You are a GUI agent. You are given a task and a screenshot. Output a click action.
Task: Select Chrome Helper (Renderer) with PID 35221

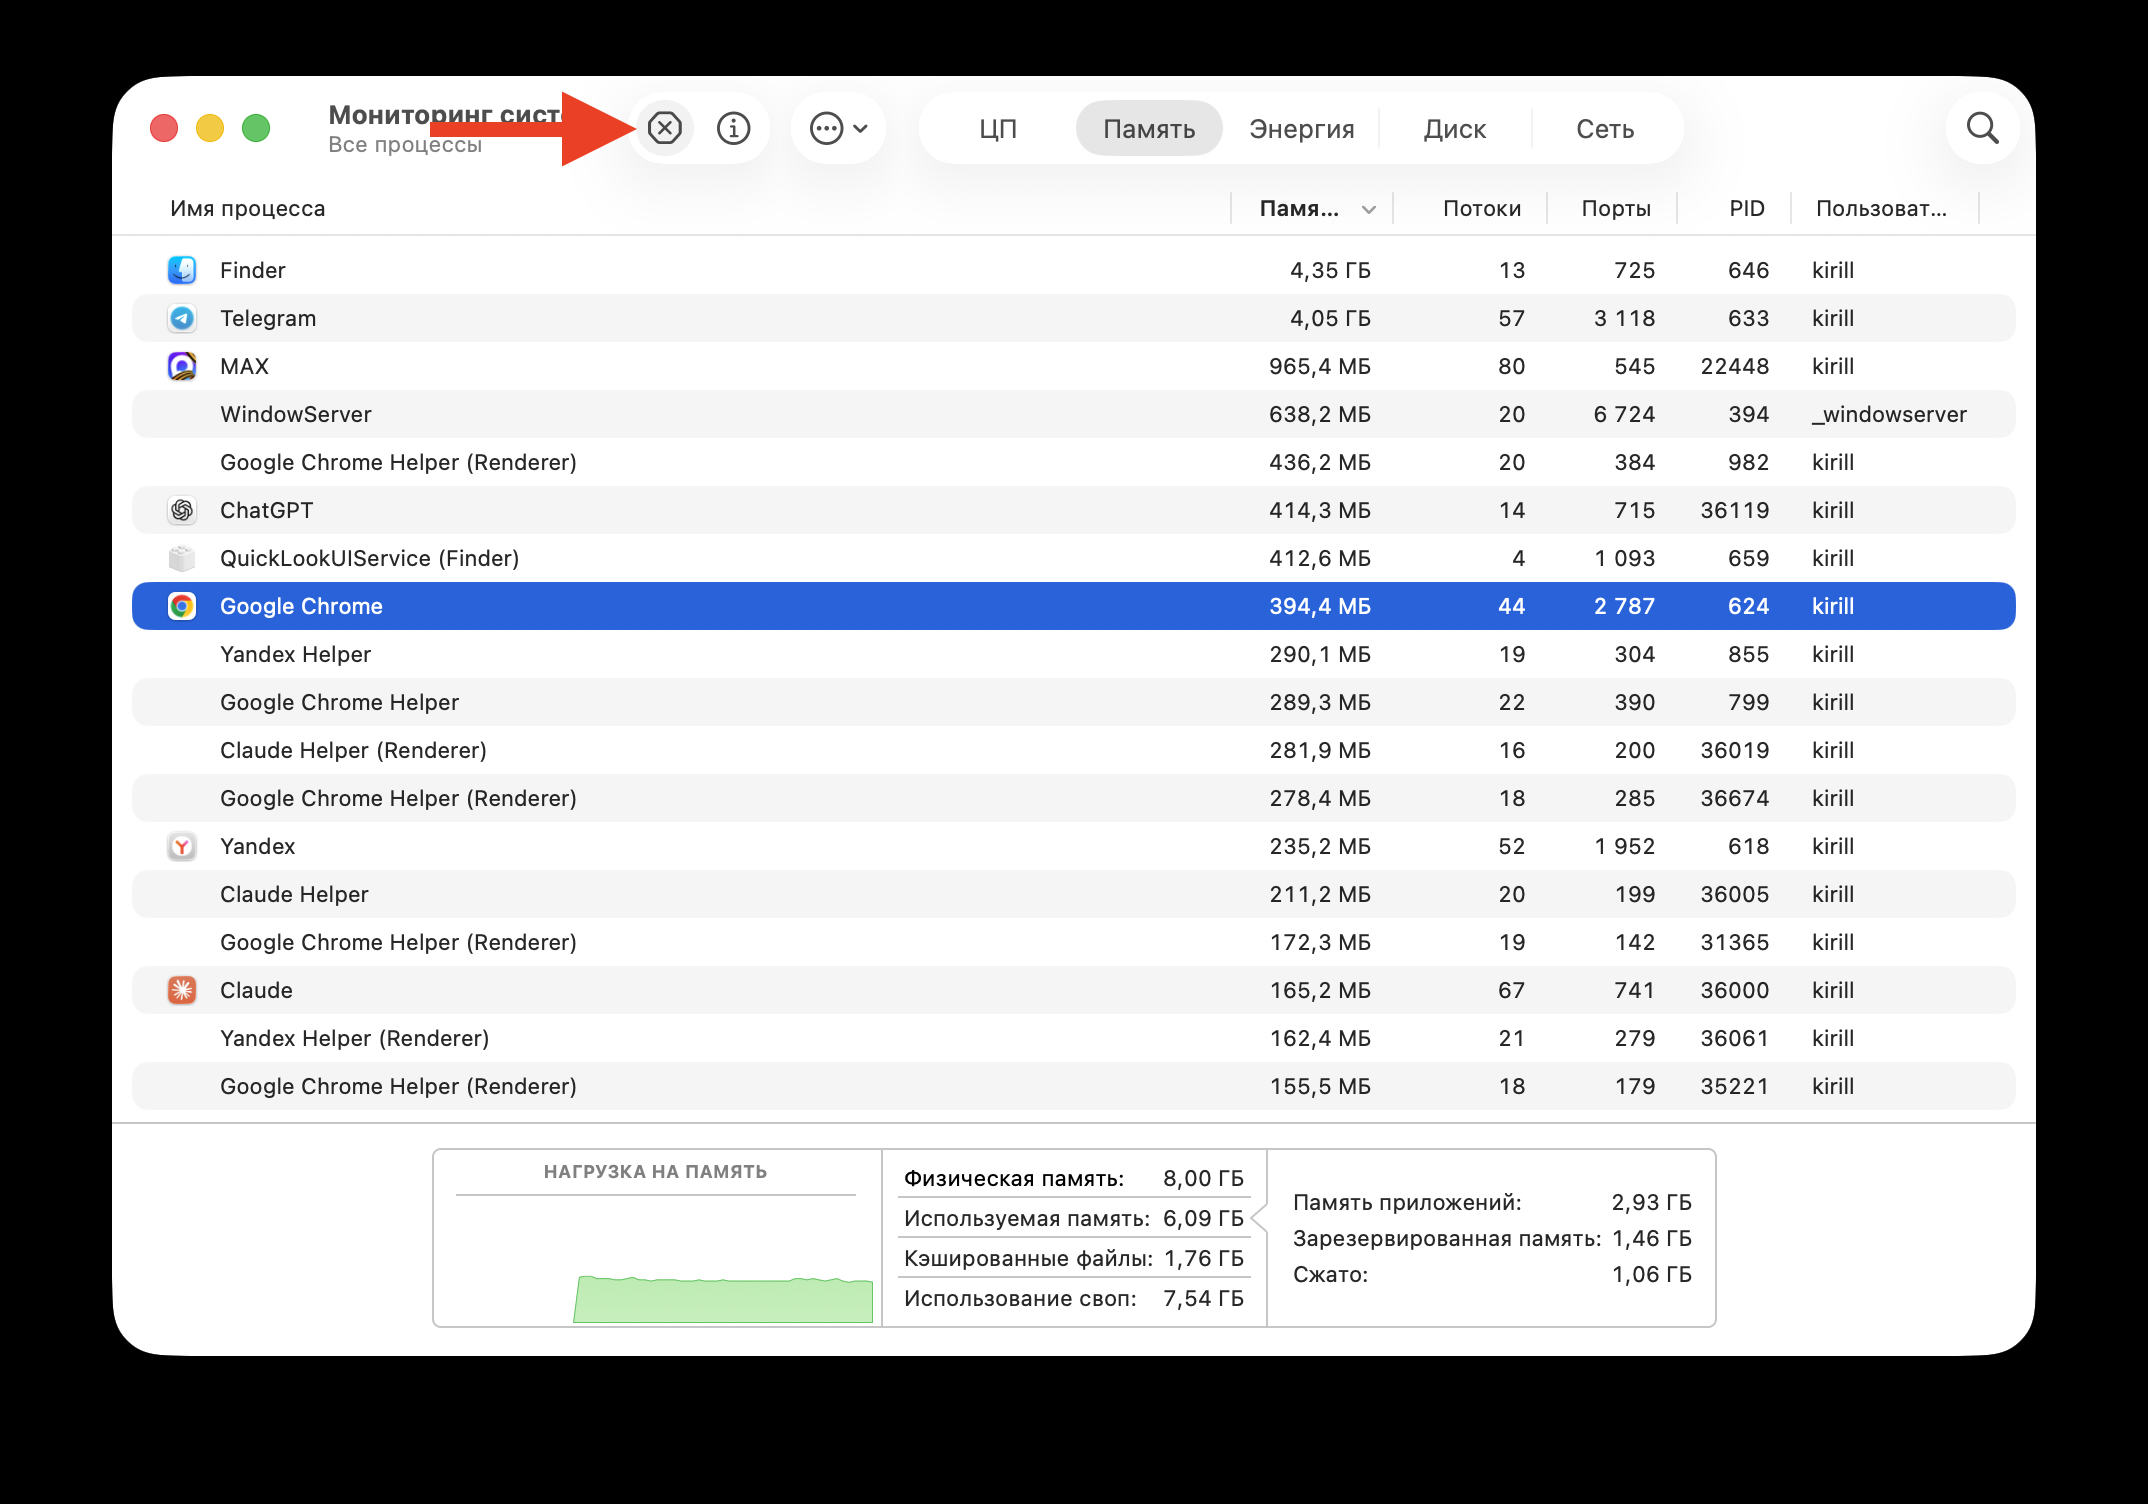click(x=1073, y=1086)
